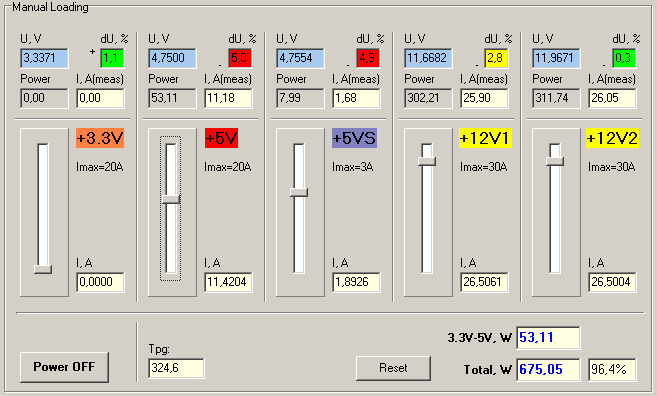Click the +5VS voltage reading 4,7554

pos(300,58)
